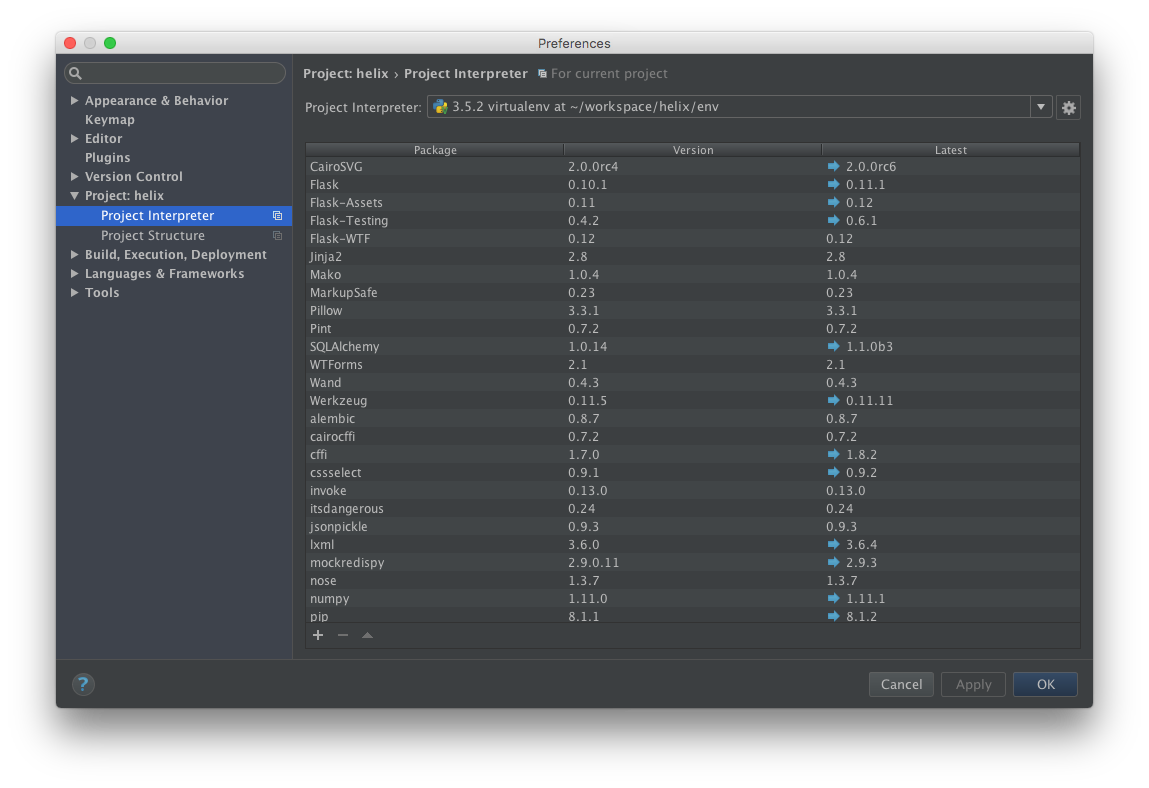Select the WTForms package row
Image resolution: width=1149 pixels, height=788 pixels.
[692, 364]
